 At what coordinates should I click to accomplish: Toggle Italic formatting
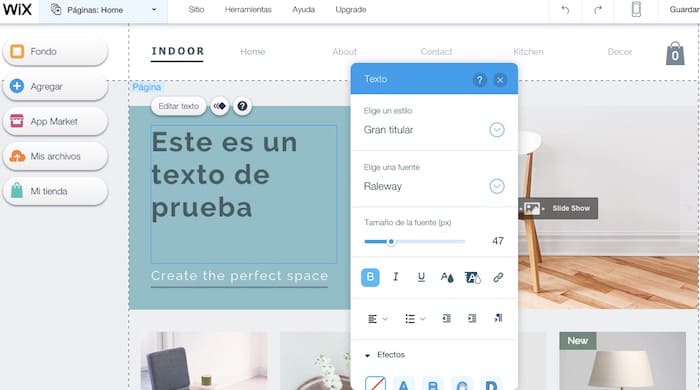(396, 277)
